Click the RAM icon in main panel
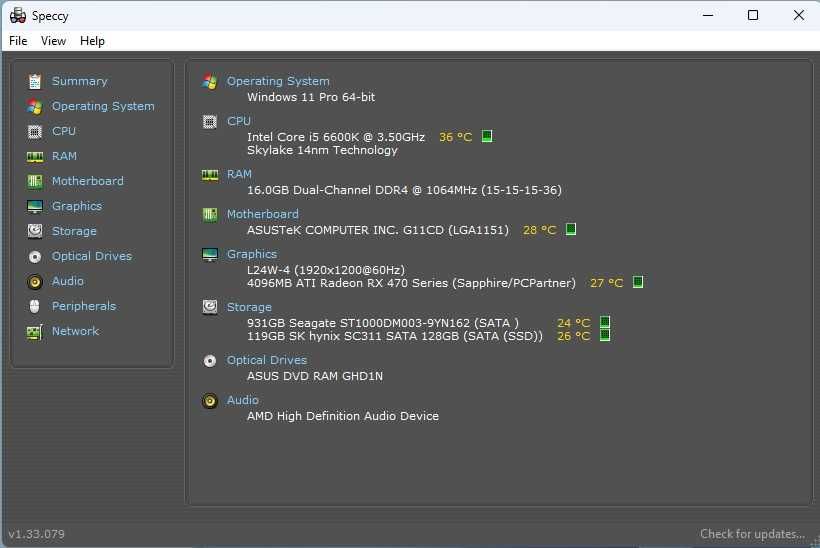 pos(210,175)
